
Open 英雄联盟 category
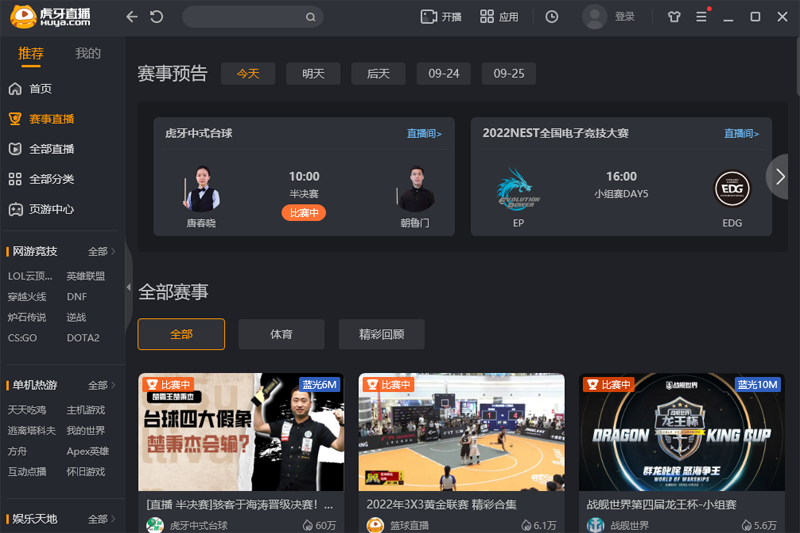click(86, 276)
